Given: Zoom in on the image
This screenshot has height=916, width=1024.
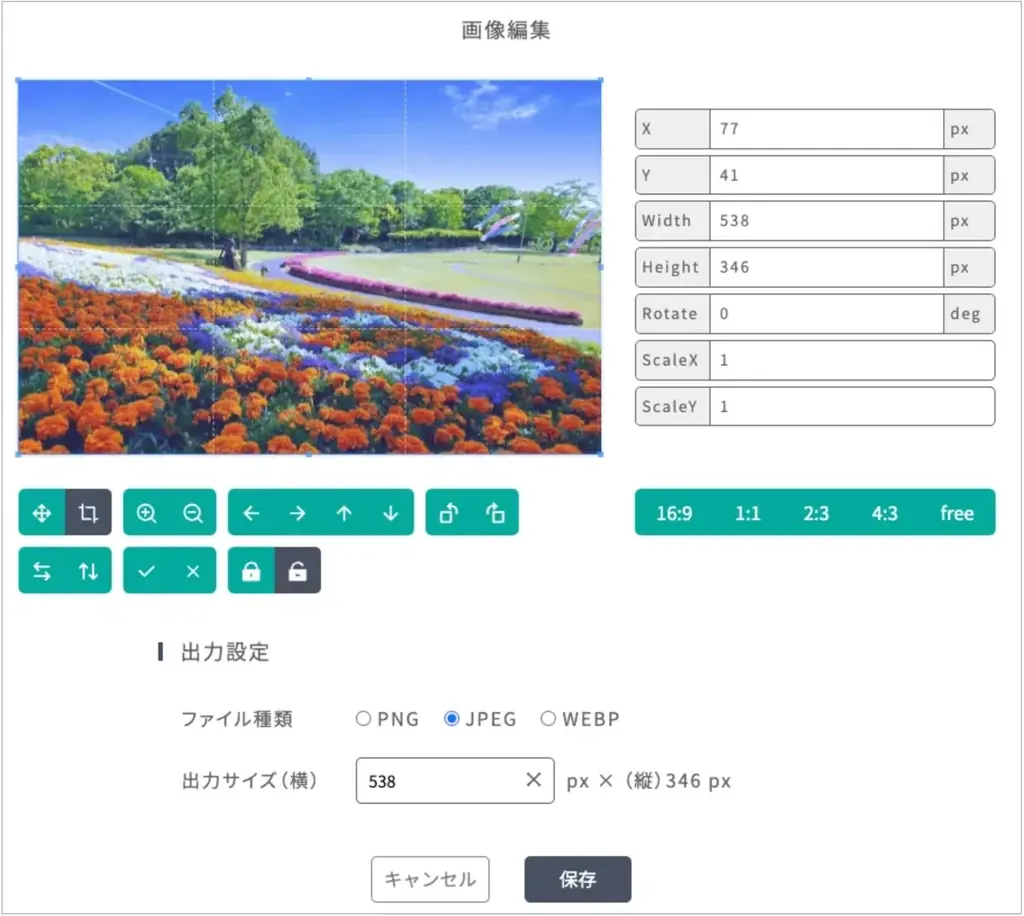Looking at the screenshot, I should tap(148, 512).
